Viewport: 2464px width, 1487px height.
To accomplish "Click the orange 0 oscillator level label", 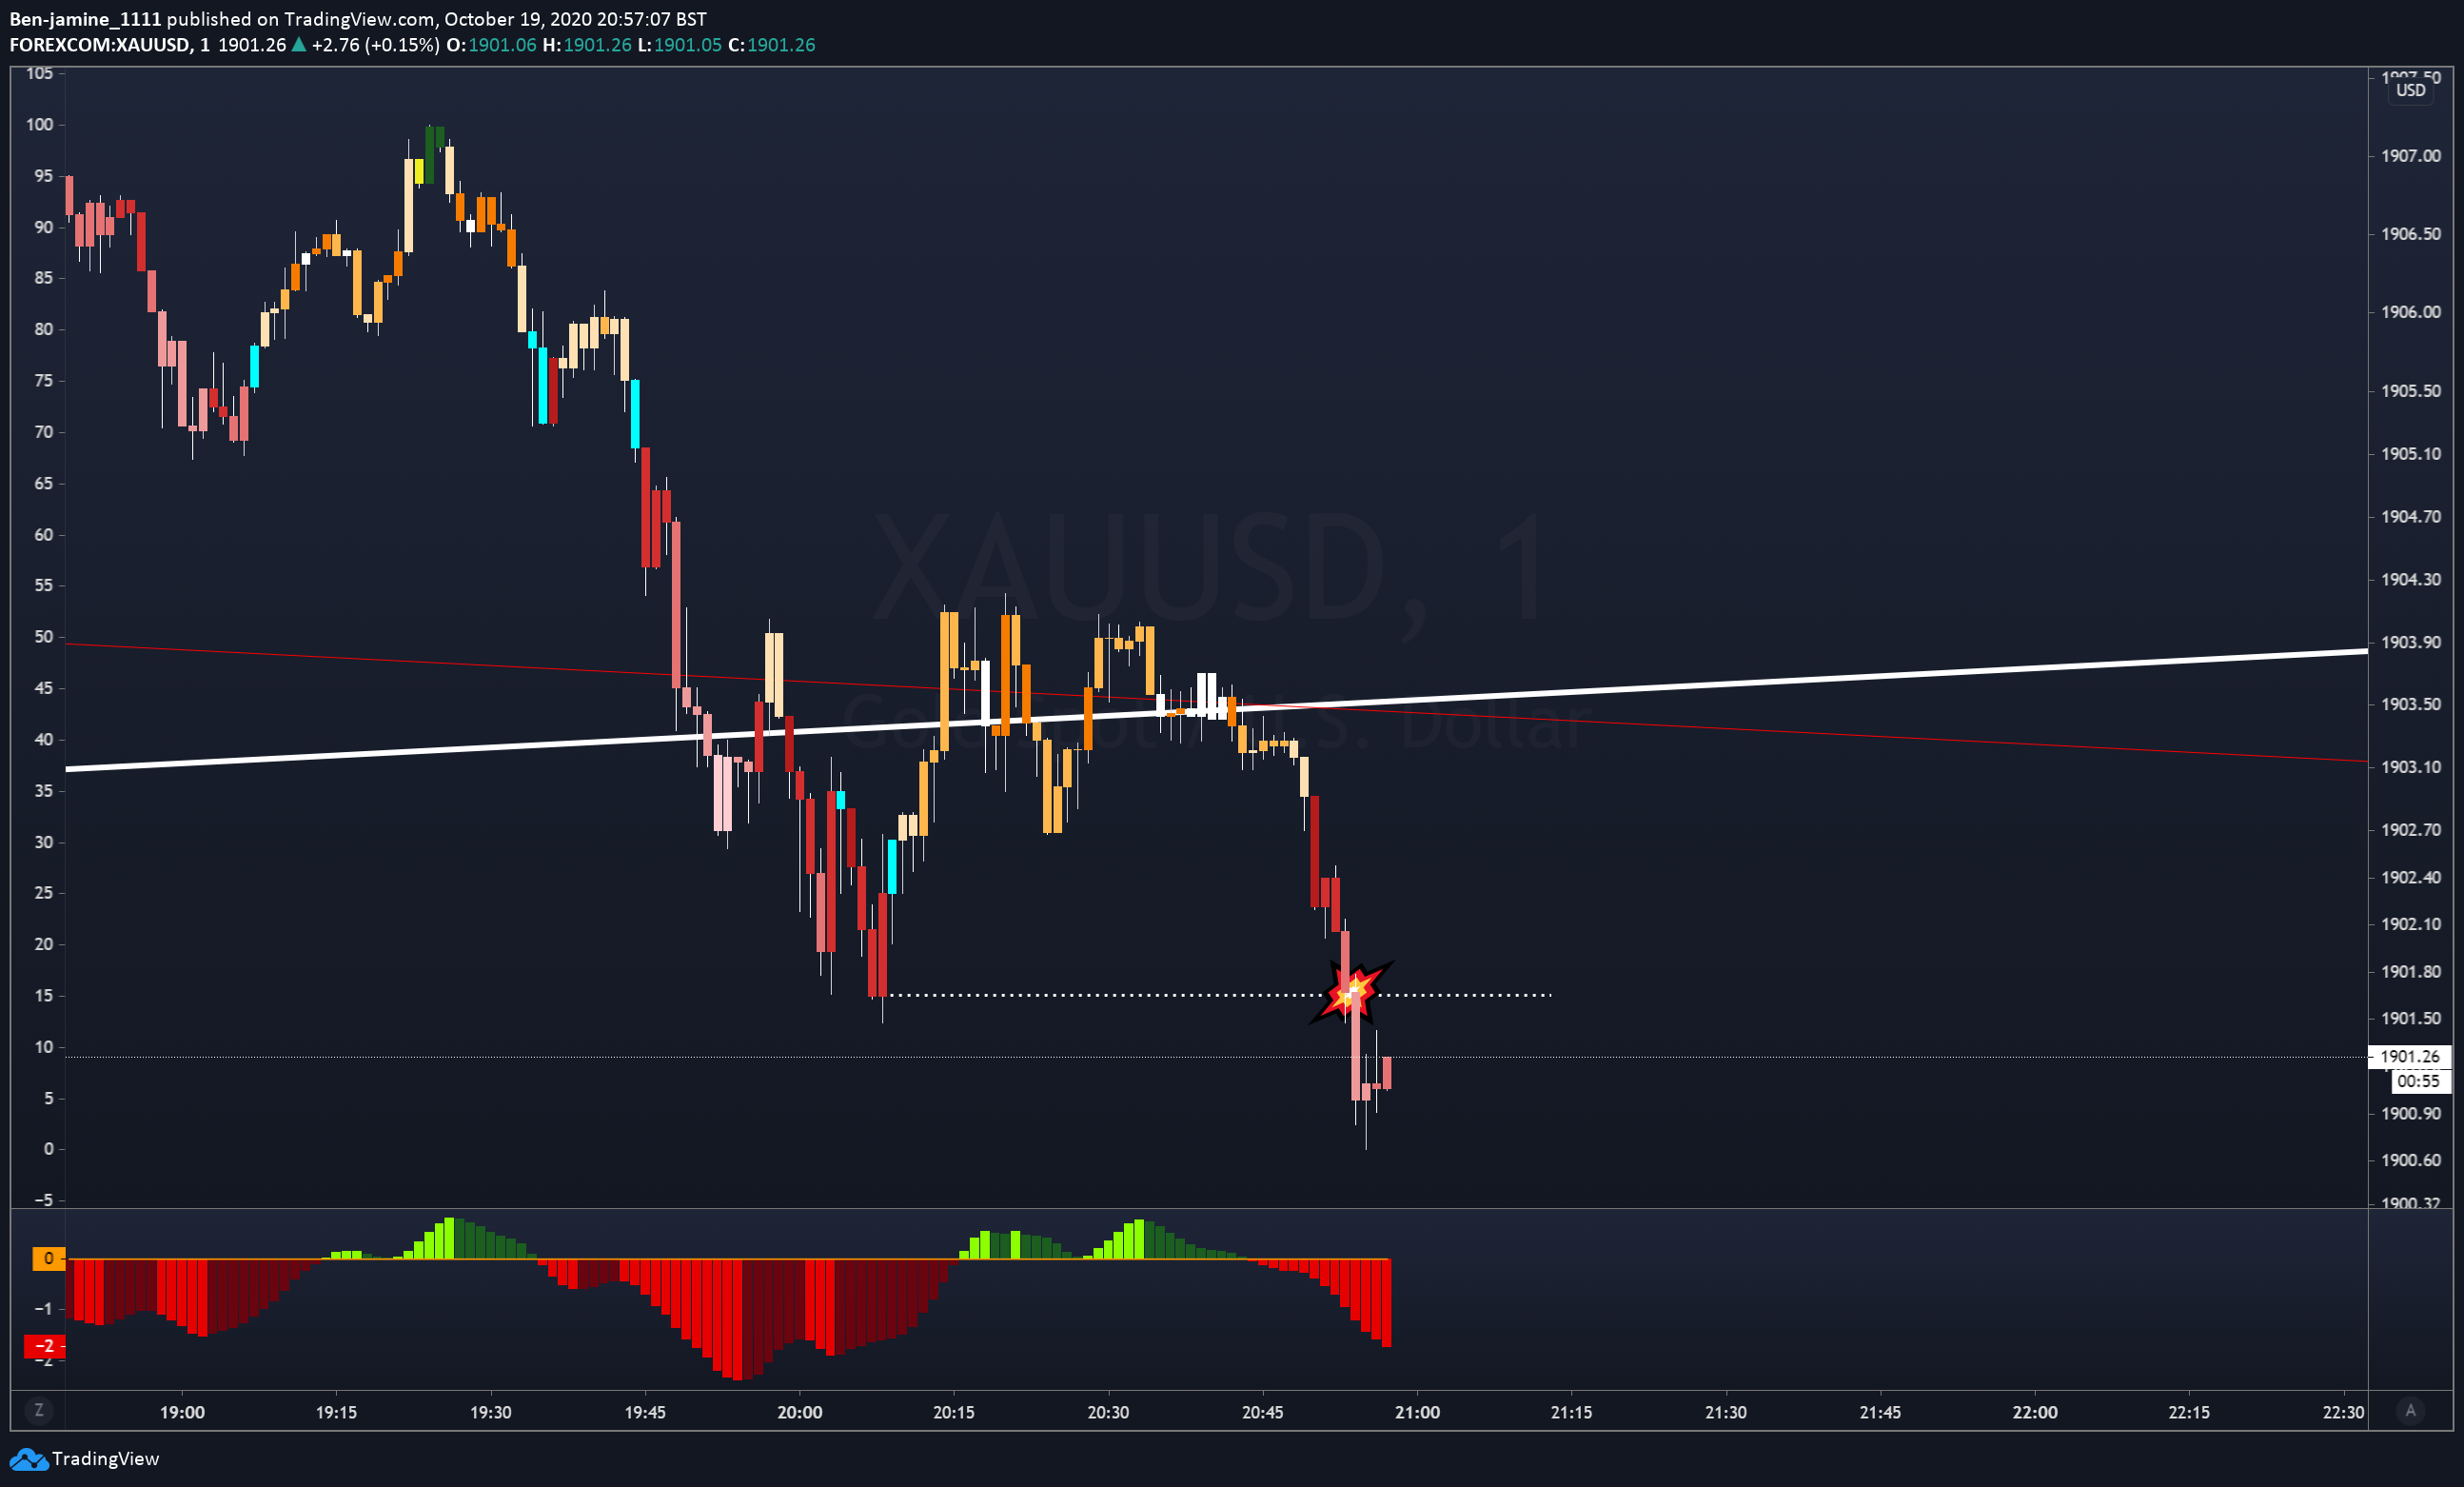I will tap(48, 1259).
